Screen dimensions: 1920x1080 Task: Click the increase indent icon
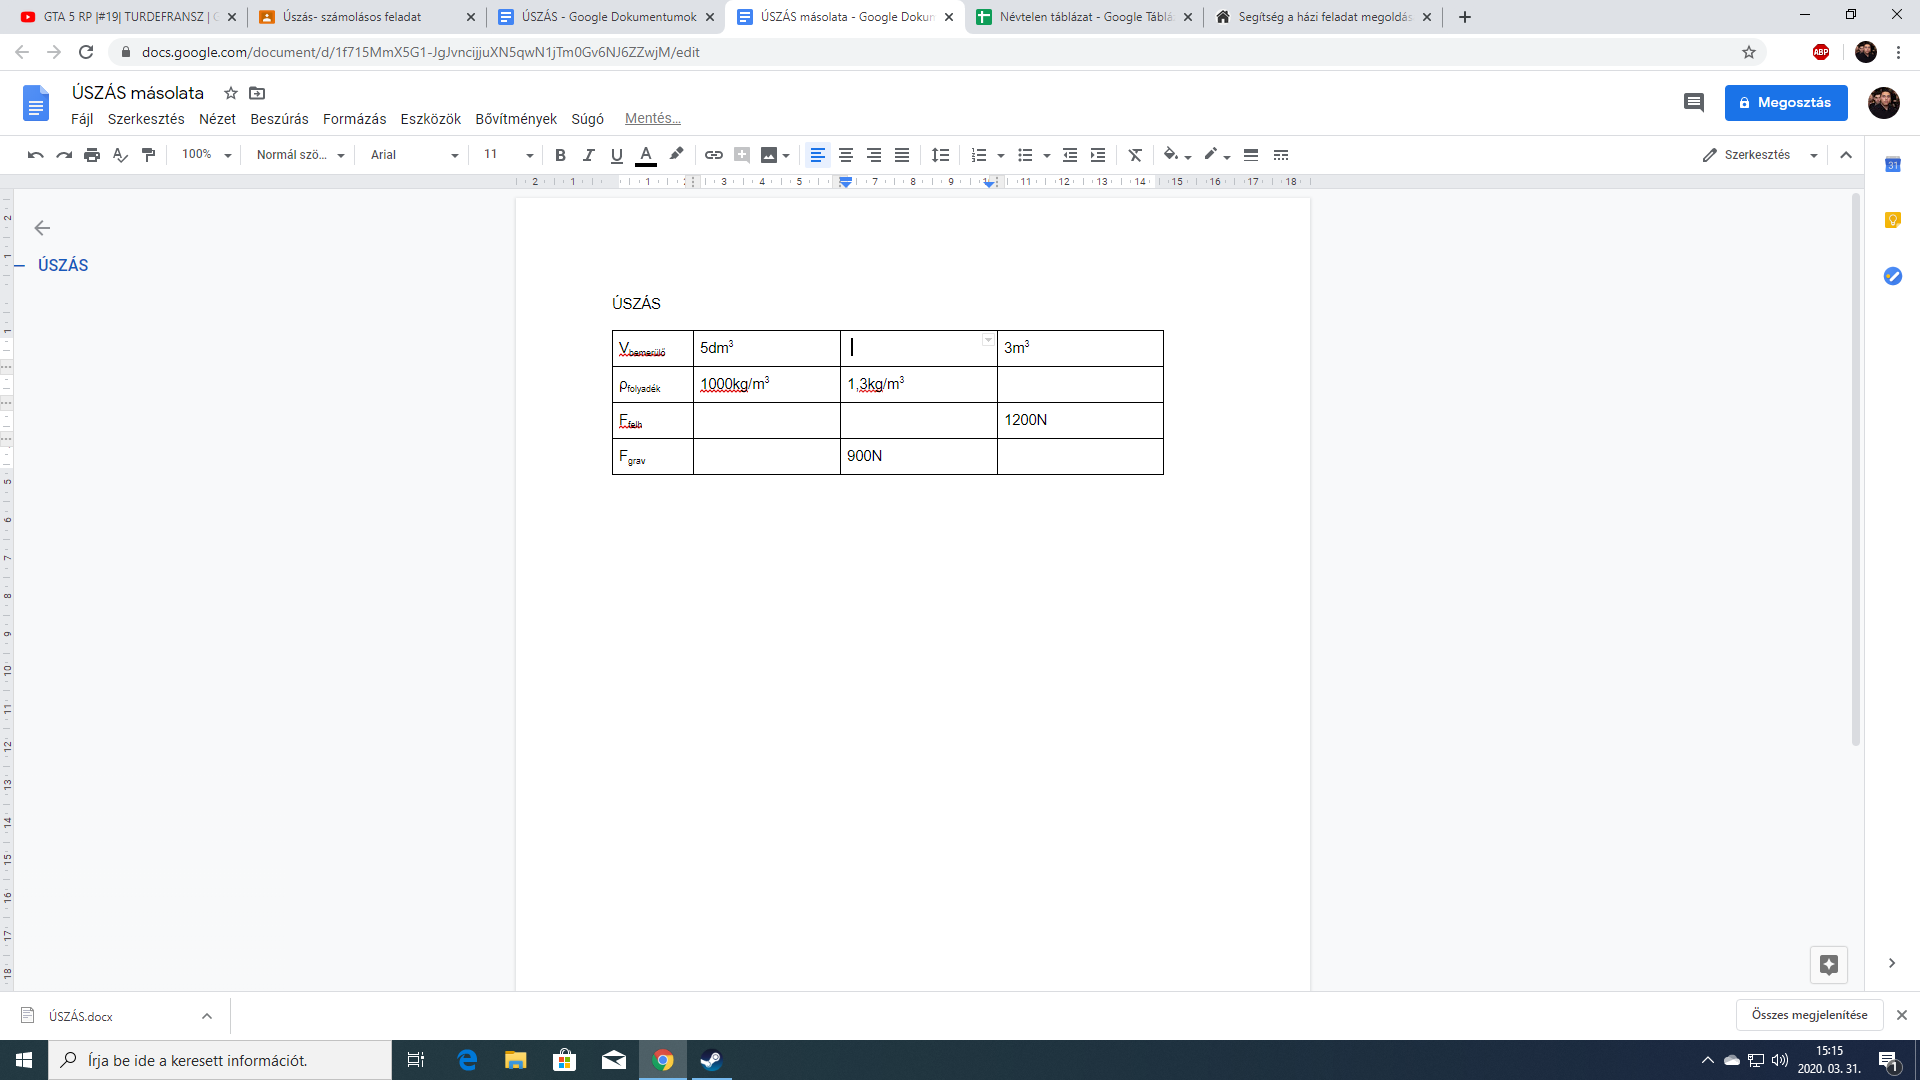pyautogui.click(x=1098, y=155)
